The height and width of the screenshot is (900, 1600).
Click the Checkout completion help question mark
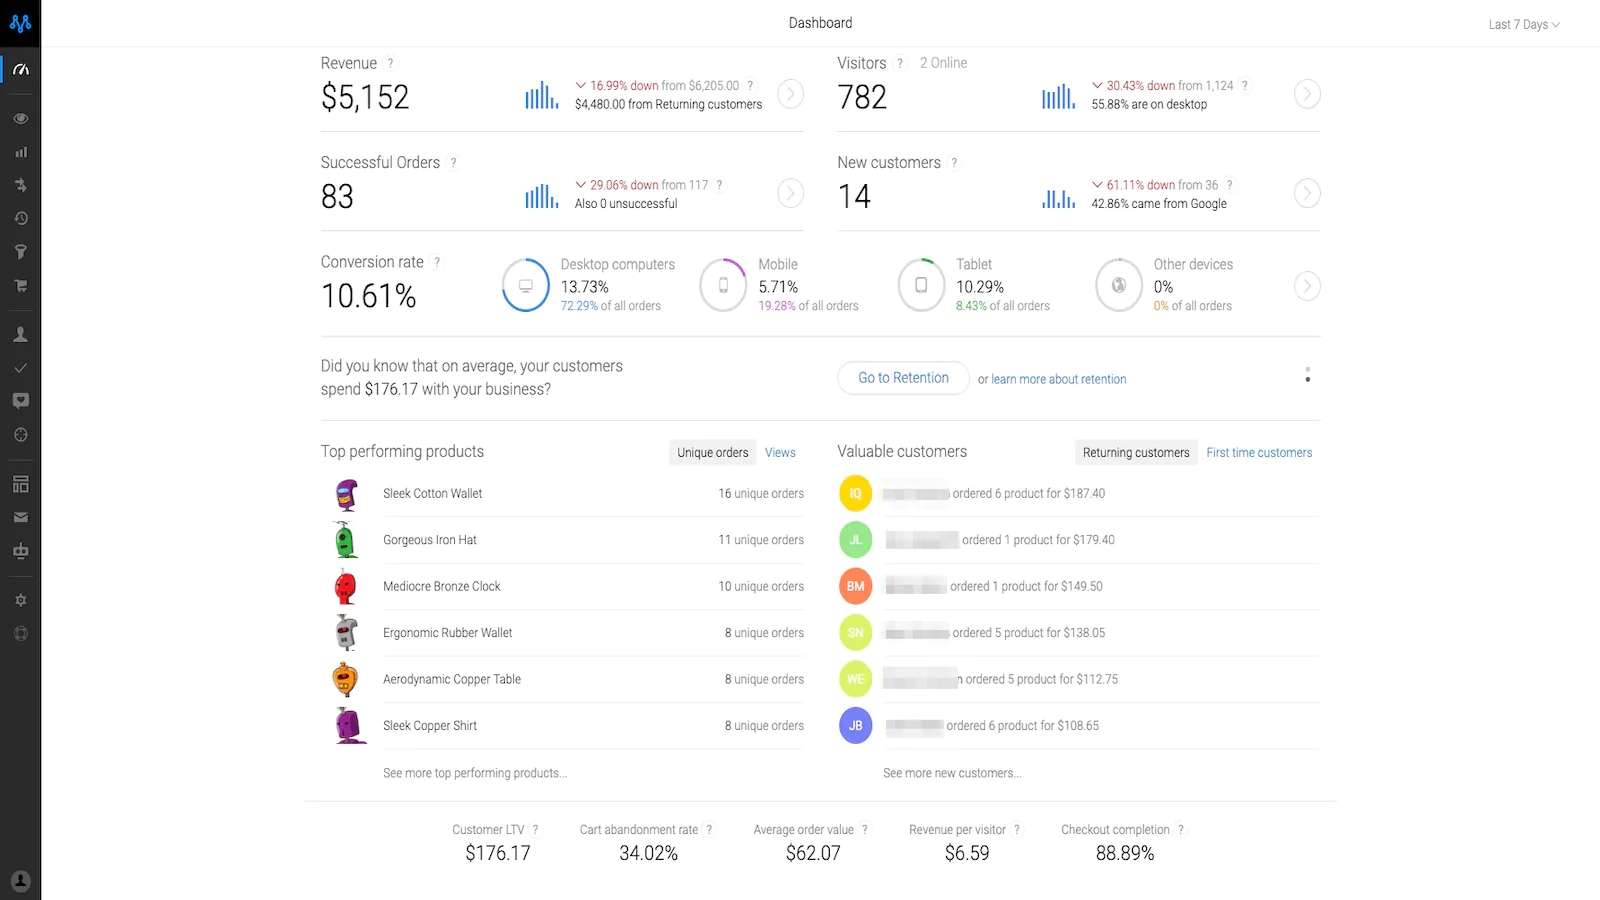[x=1180, y=829]
